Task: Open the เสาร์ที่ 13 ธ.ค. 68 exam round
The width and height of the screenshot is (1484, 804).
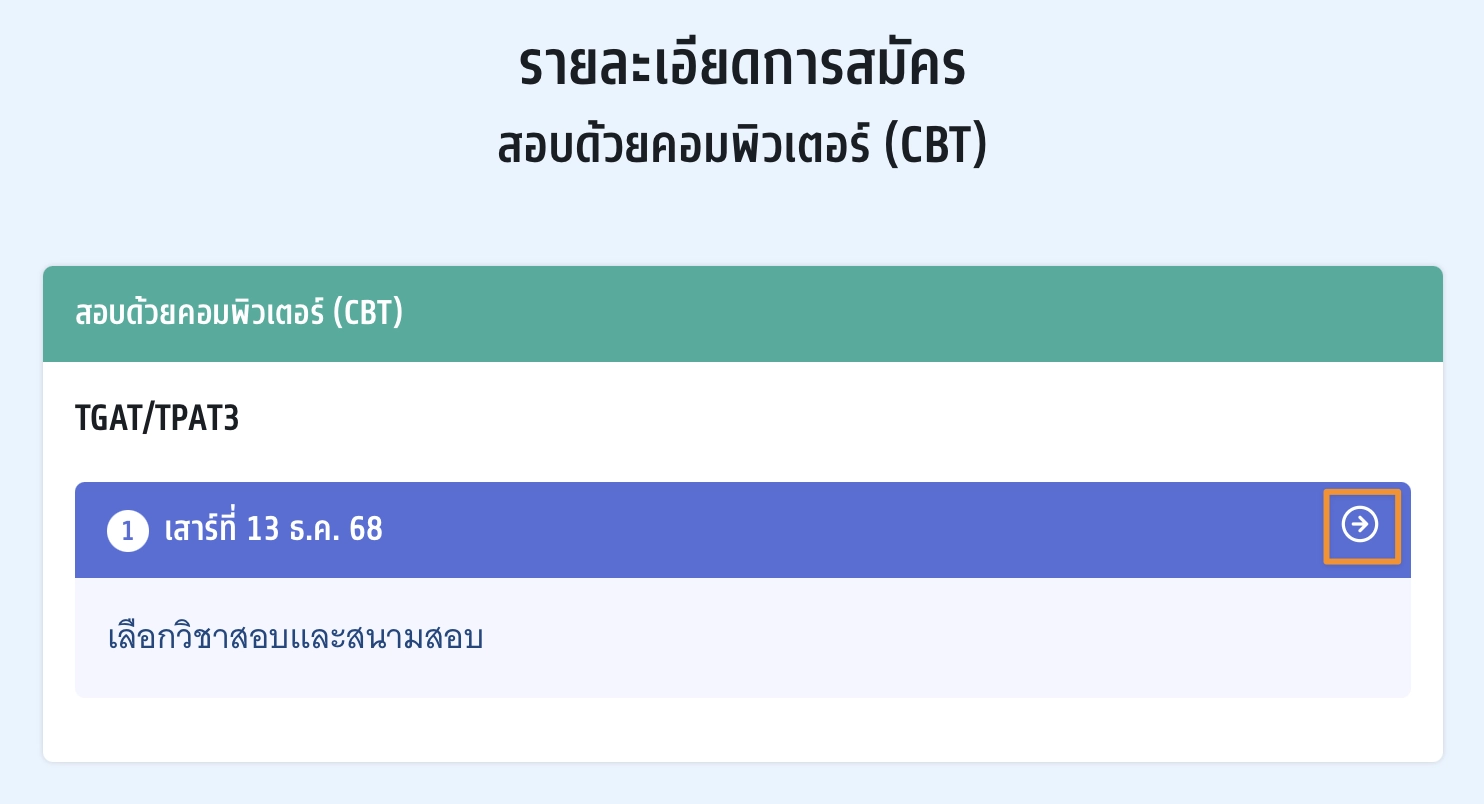Action: point(272,529)
